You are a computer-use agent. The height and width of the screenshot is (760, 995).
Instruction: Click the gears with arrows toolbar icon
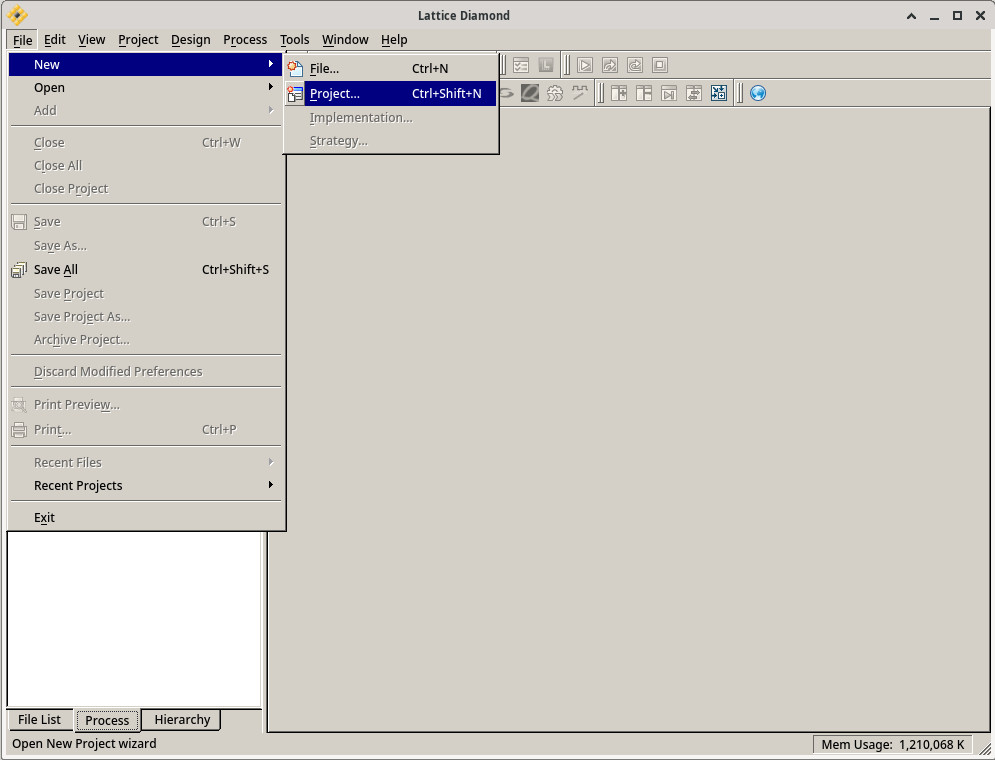pos(555,93)
